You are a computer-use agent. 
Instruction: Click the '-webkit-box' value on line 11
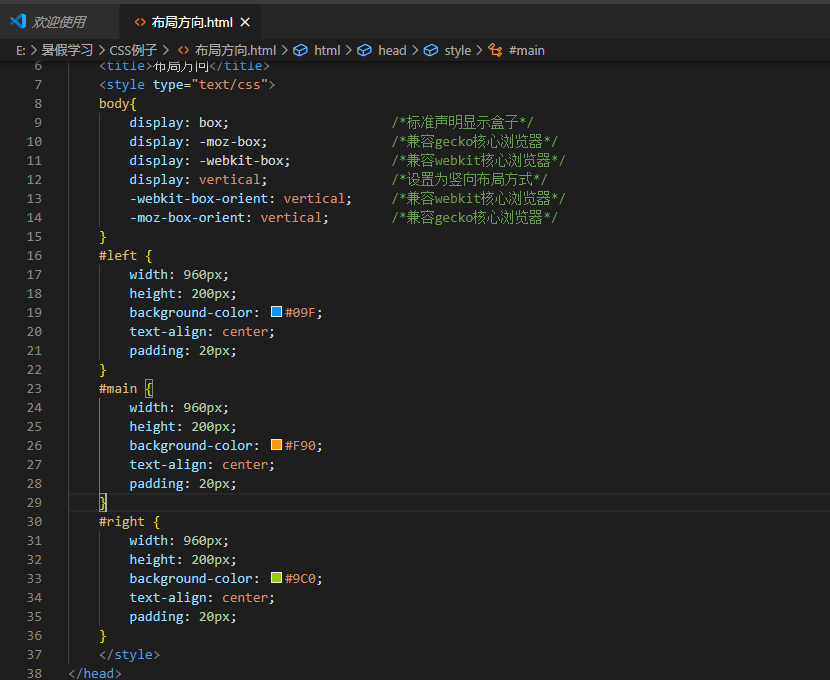coord(241,161)
